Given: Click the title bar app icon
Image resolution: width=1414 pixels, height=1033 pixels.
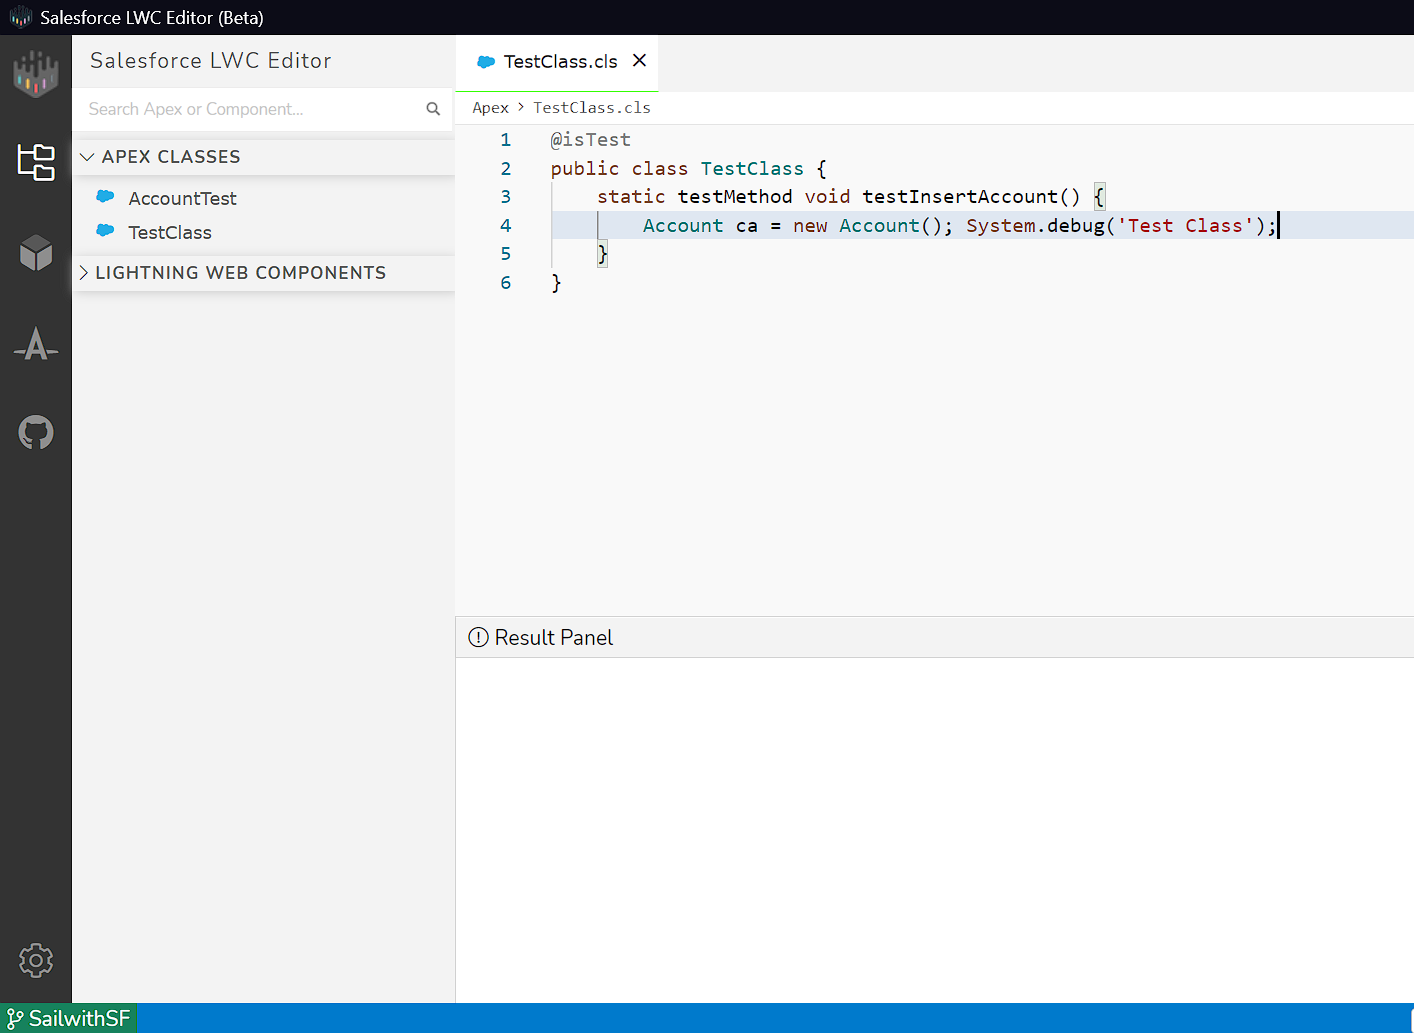Looking at the screenshot, I should click(x=21, y=17).
